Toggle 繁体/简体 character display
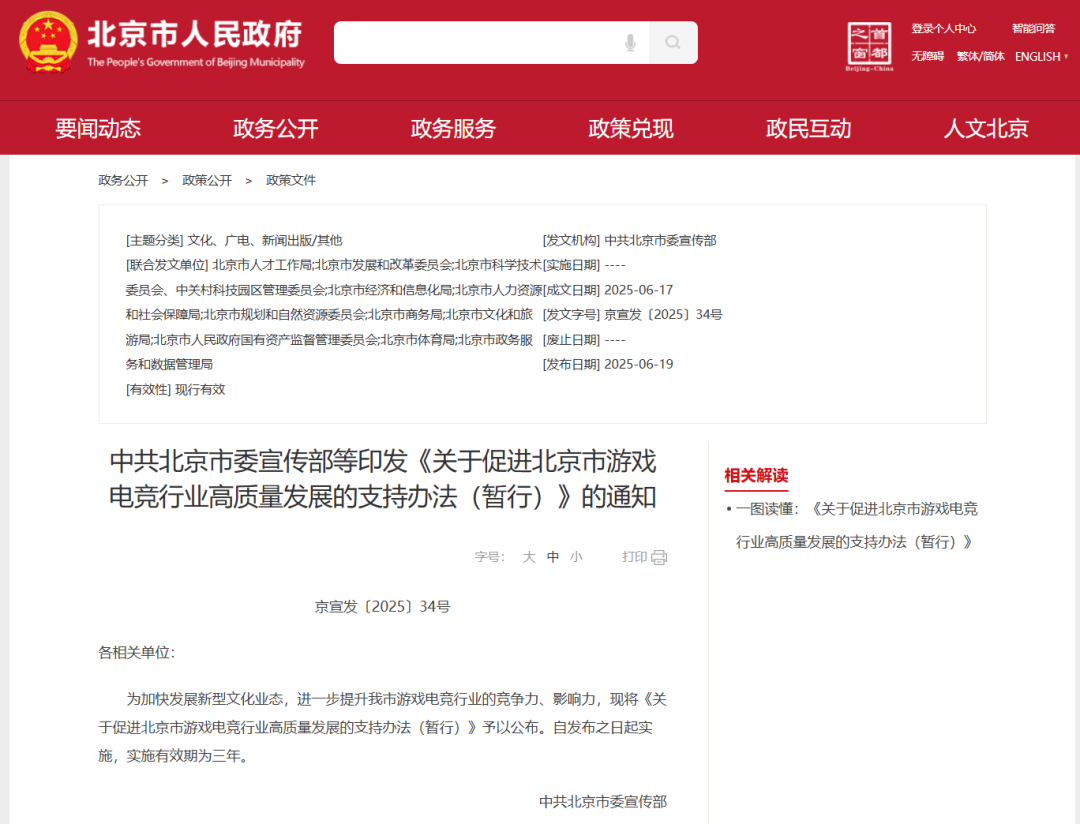 pyautogui.click(x=980, y=57)
